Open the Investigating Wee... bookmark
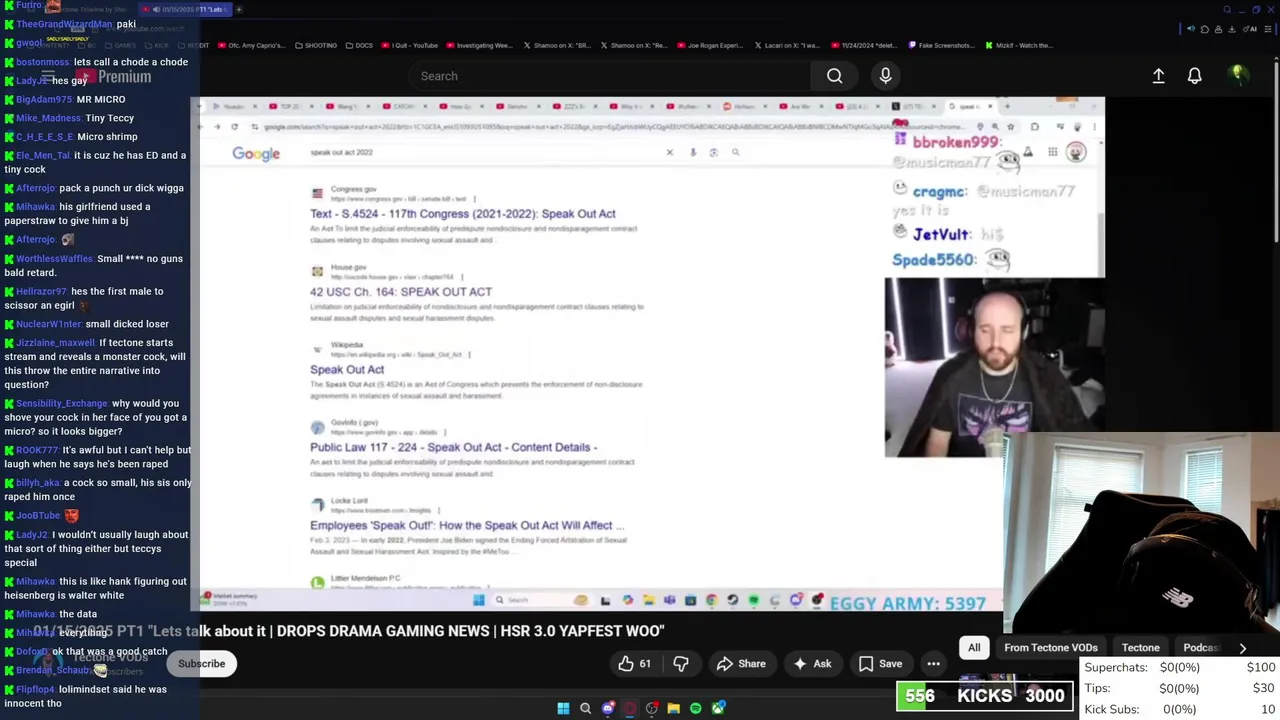 click(479, 45)
